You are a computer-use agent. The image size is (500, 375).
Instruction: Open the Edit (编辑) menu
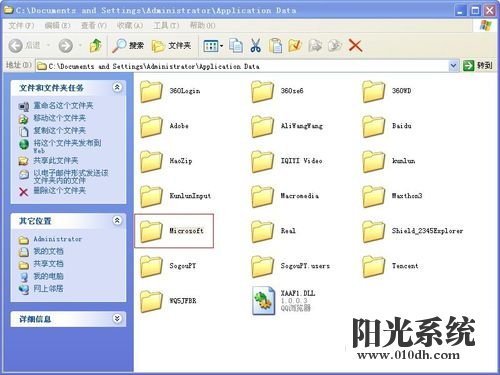pyautogui.click(x=57, y=25)
